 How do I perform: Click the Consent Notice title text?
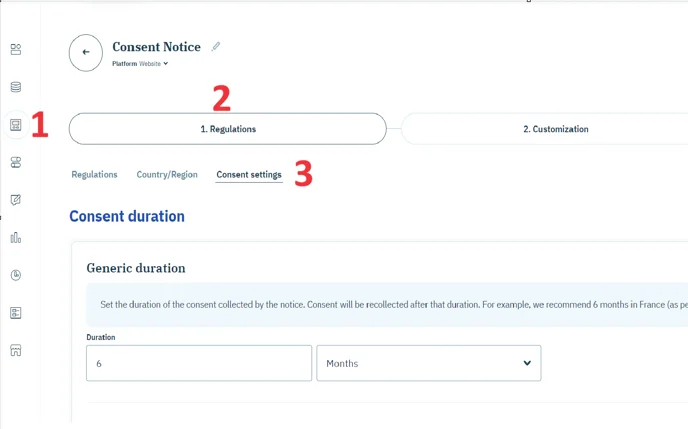pos(156,47)
